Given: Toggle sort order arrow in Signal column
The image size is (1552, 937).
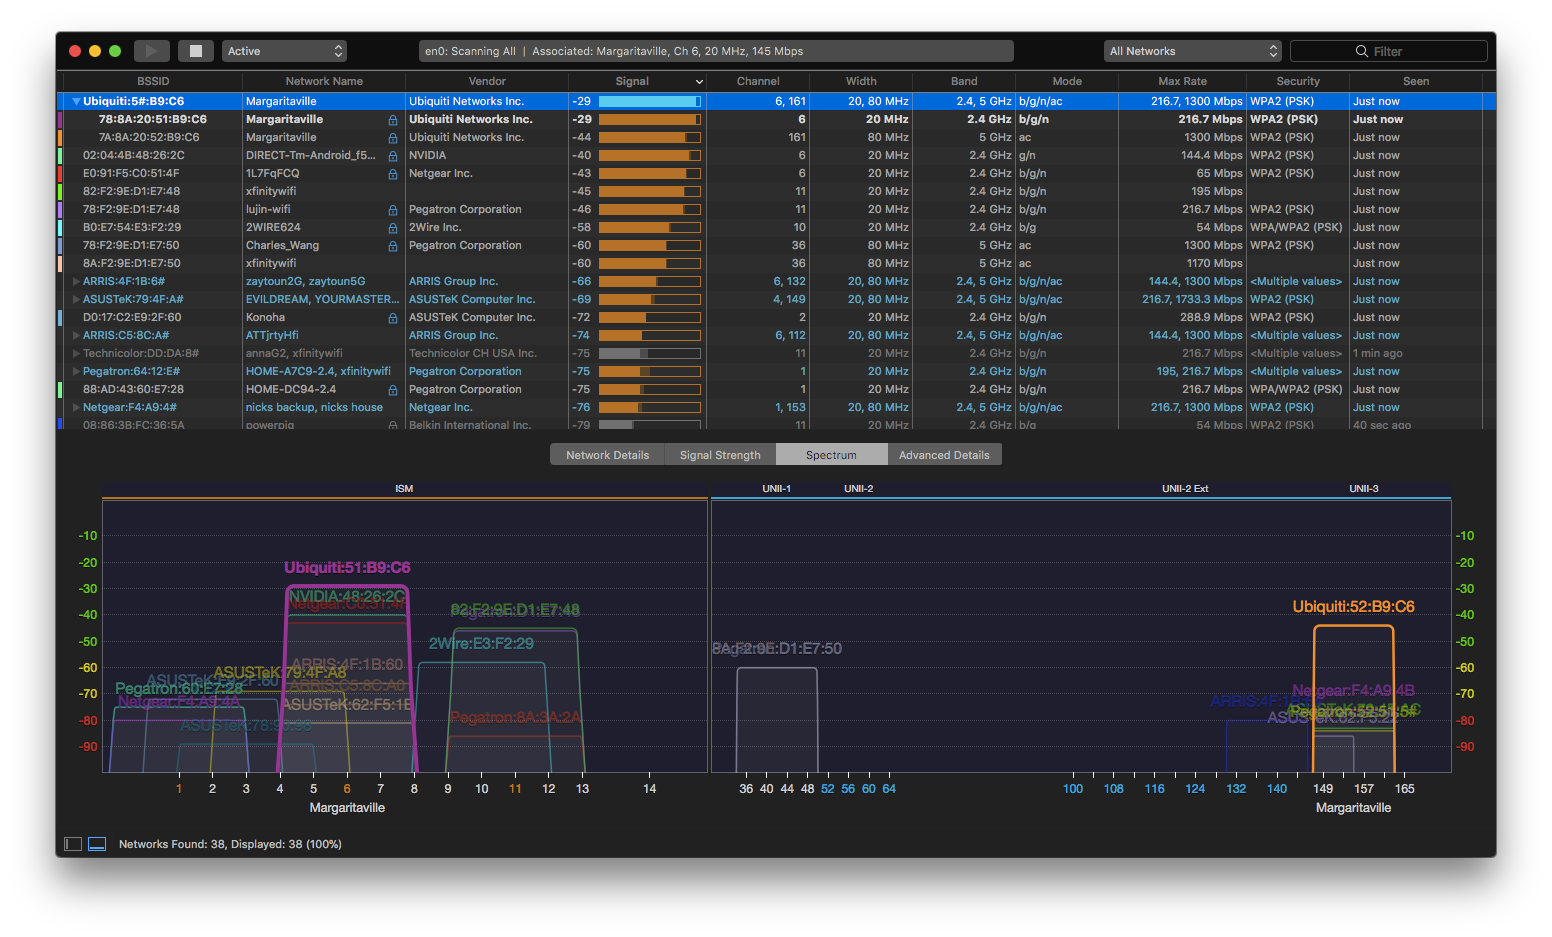Looking at the screenshot, I should coord(698,82).
